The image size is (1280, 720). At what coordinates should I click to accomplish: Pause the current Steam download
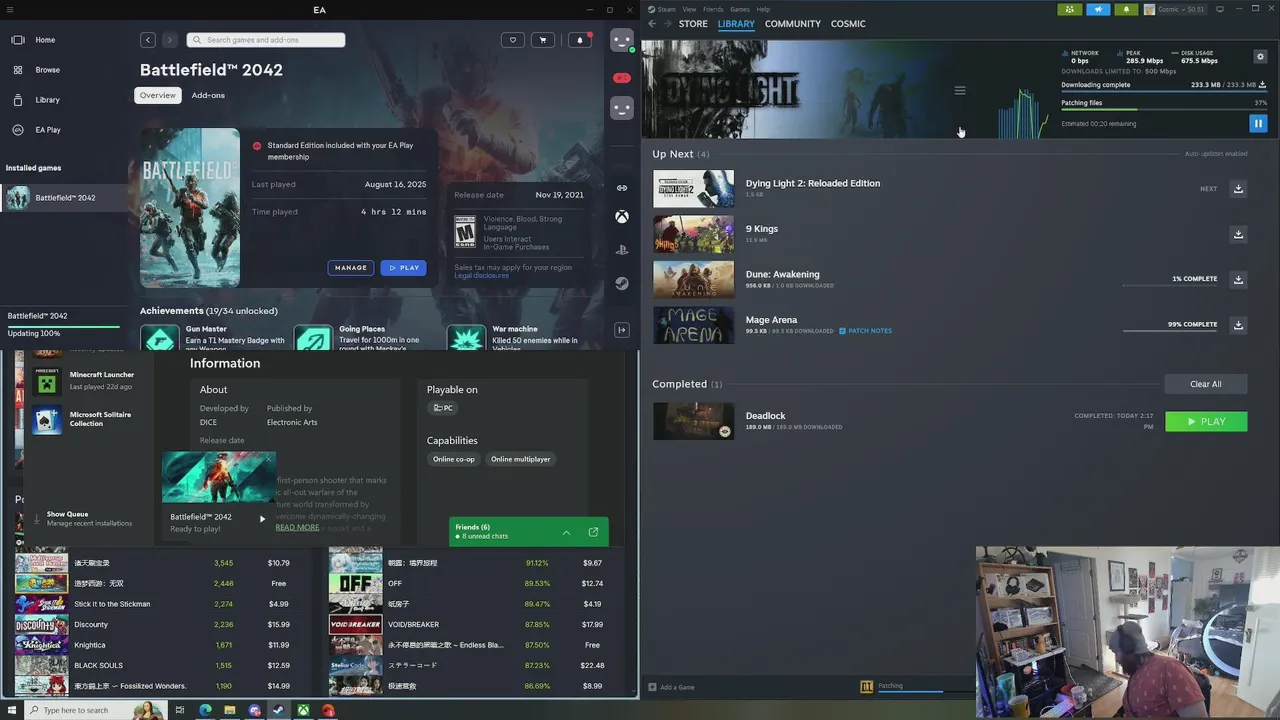[1258, 124]
